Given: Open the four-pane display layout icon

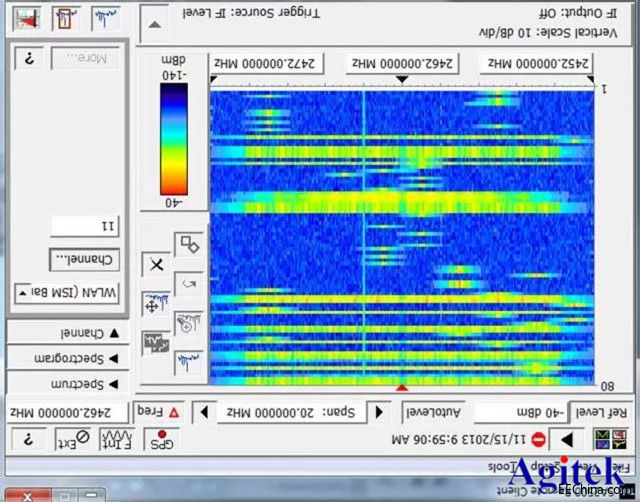Looking at the screenshot, I should (610, 440).
